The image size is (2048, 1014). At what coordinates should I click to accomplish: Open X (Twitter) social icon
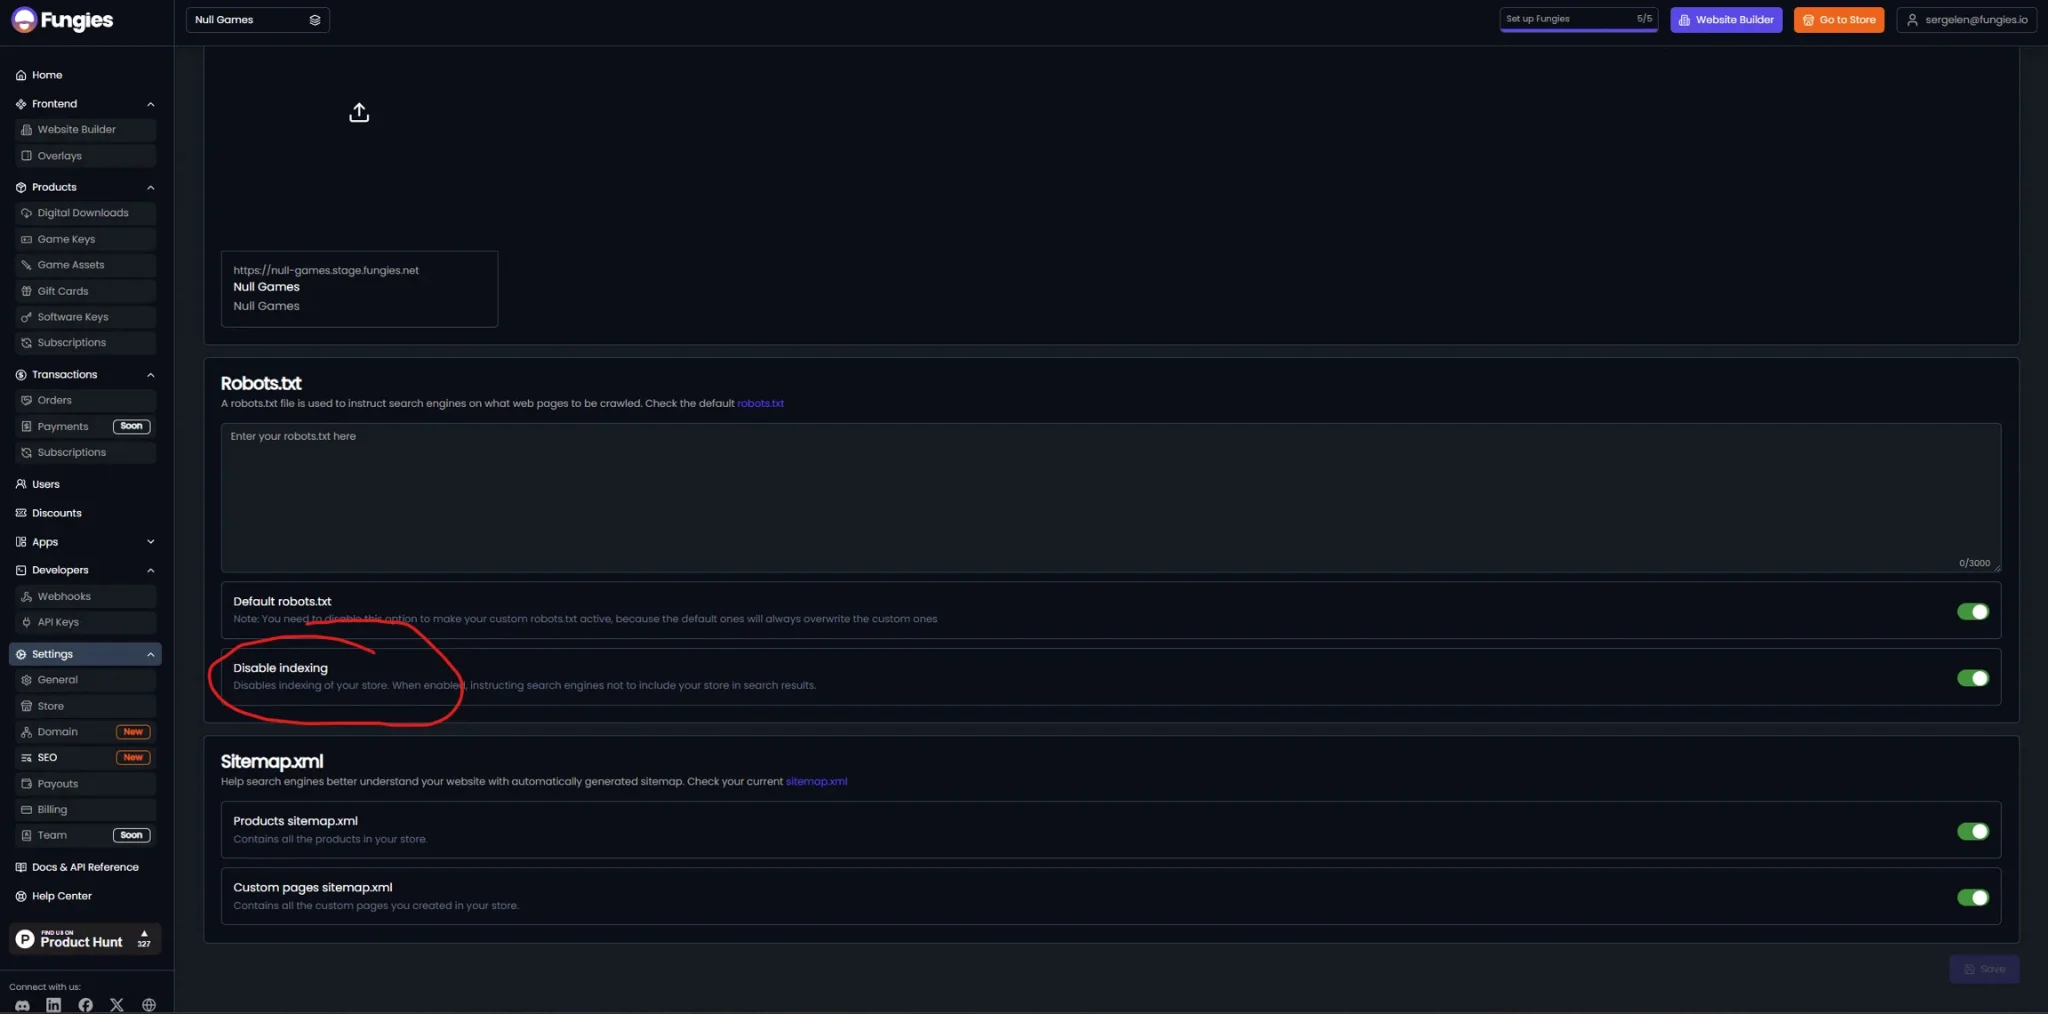[117, 1005]
